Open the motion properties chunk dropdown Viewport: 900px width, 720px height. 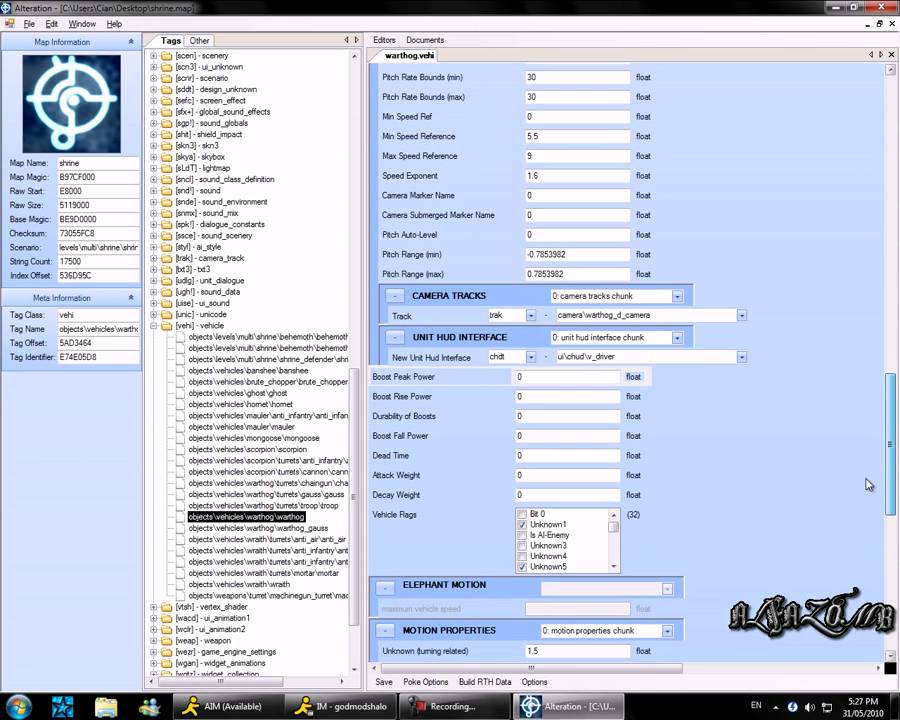(667, 631)
